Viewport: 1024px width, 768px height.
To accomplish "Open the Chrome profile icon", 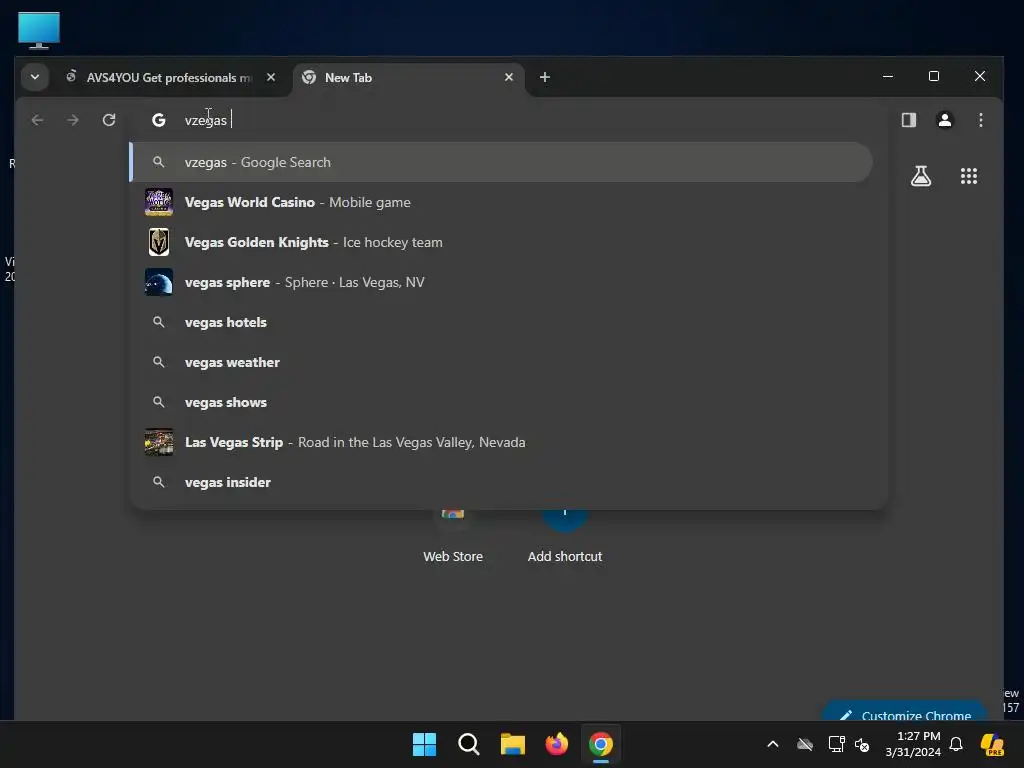I will click(x=944, y=120).
